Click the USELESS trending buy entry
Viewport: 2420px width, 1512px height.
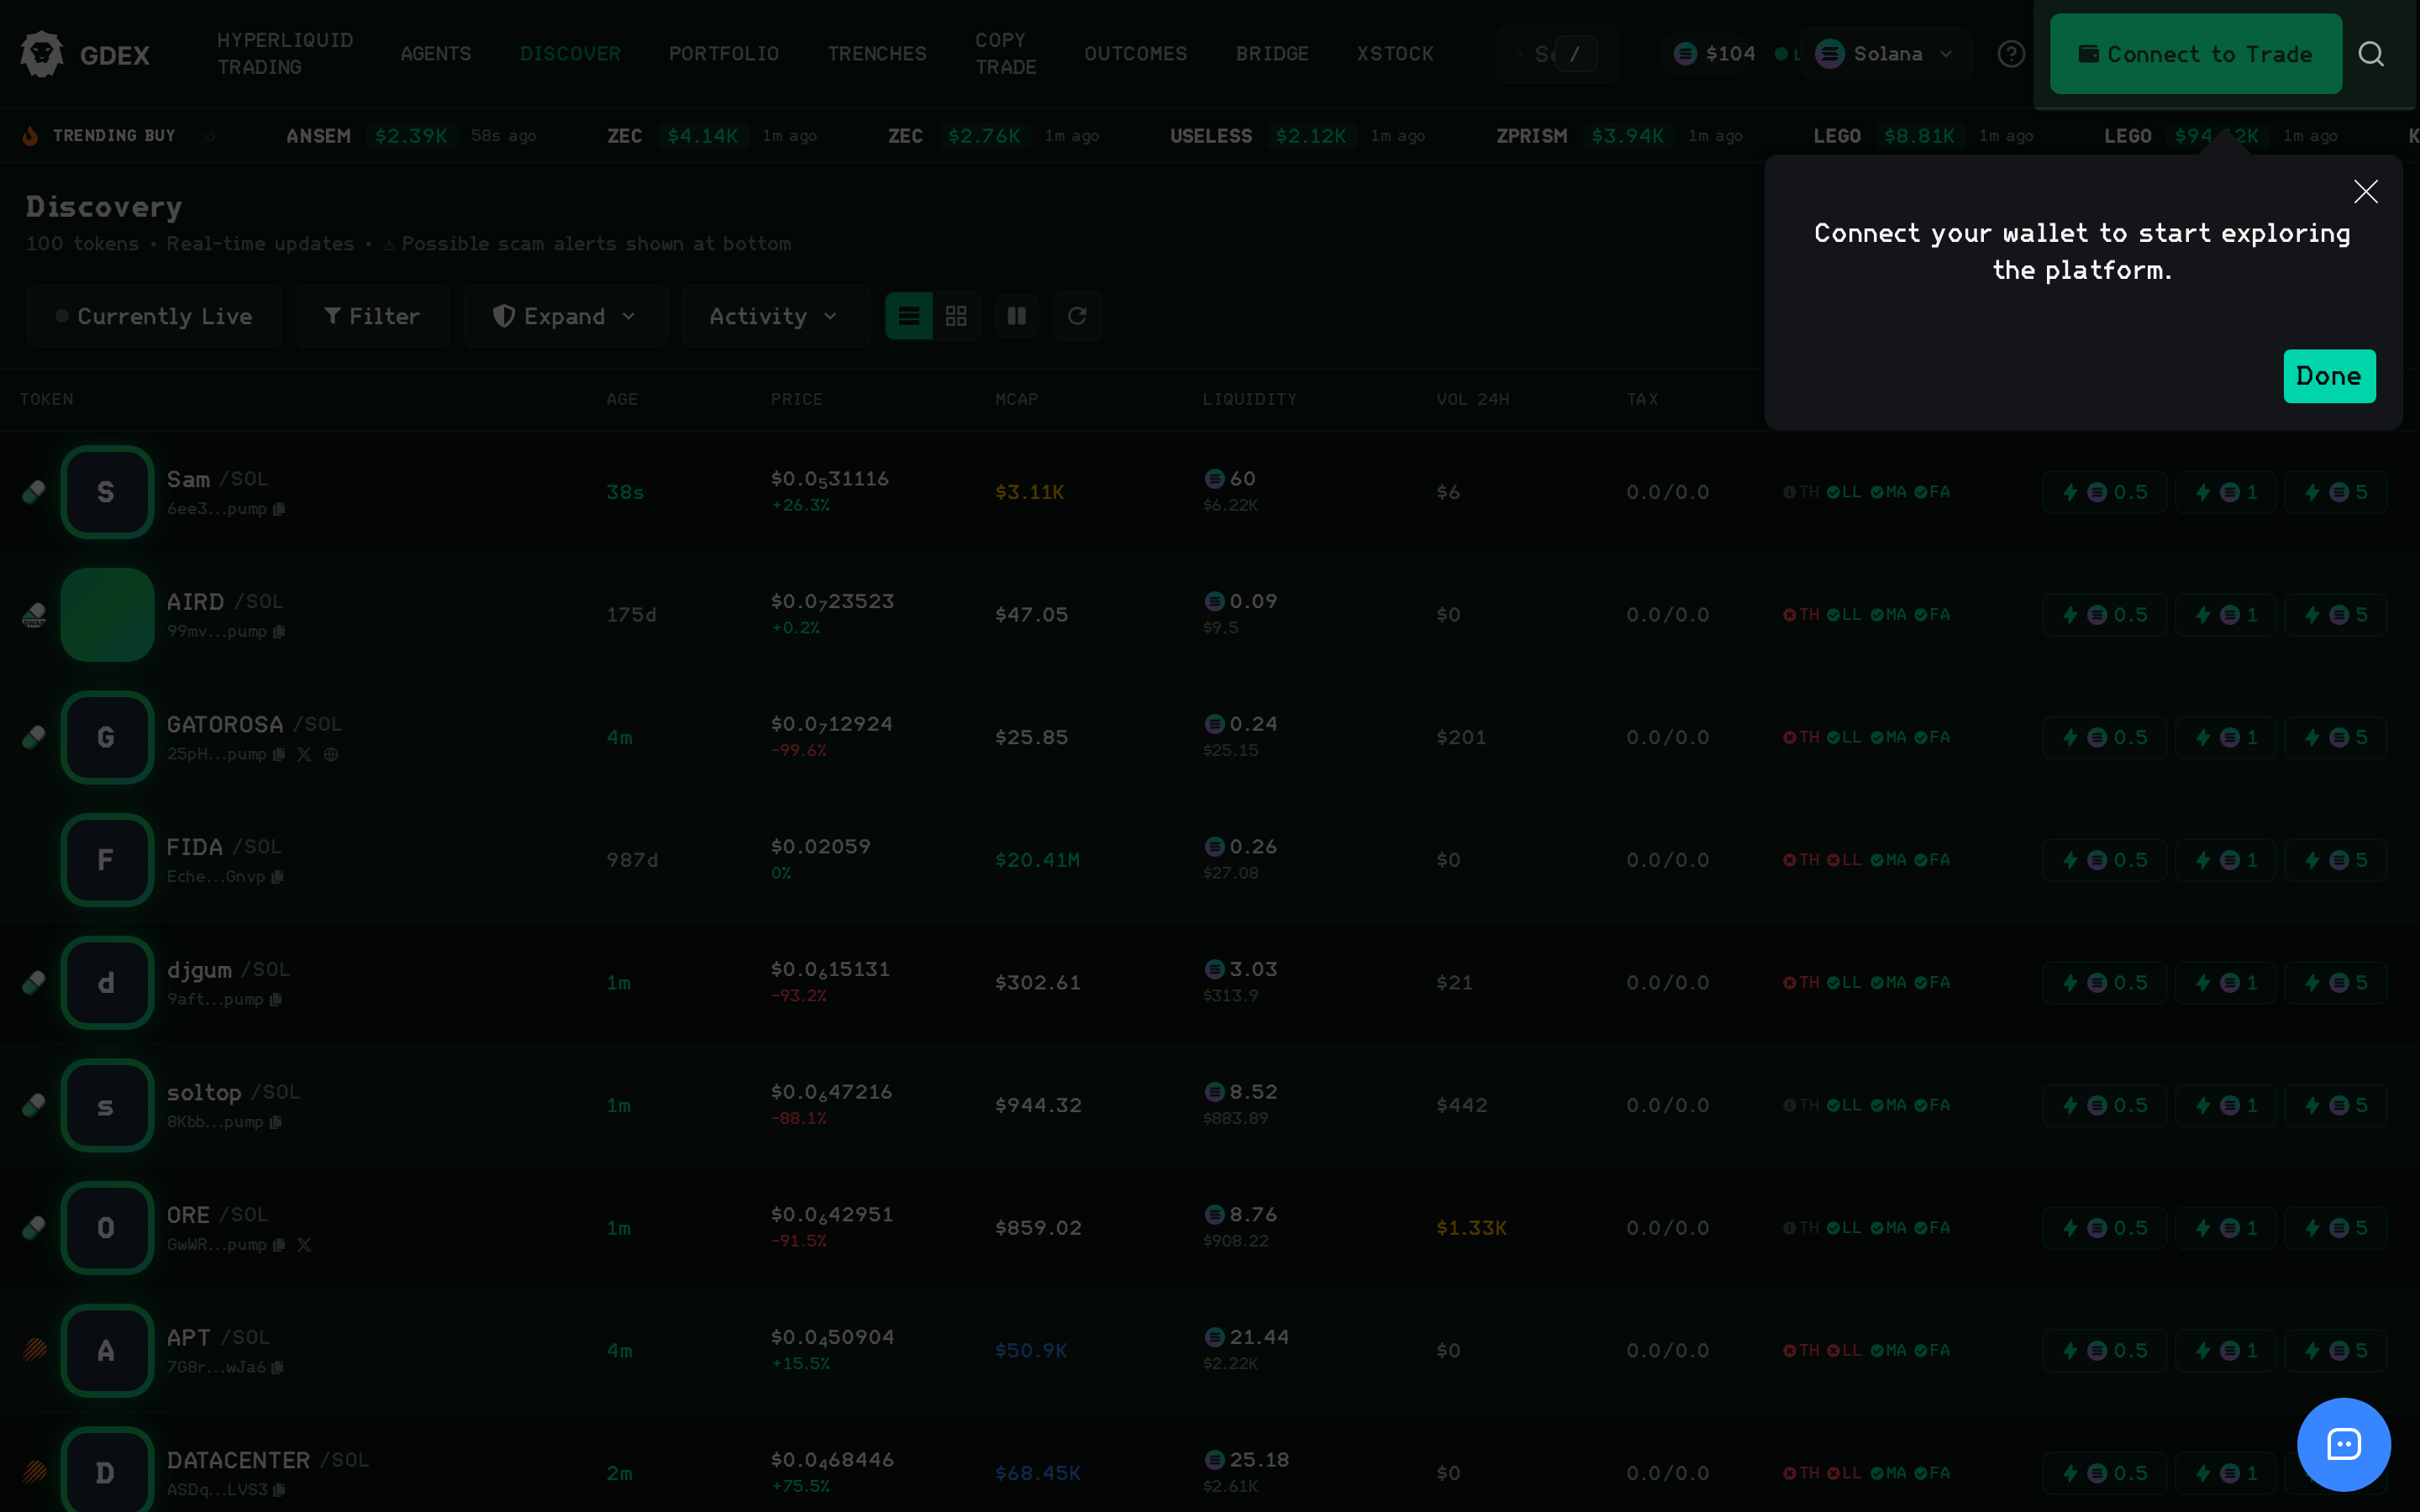click(1297, 136)
